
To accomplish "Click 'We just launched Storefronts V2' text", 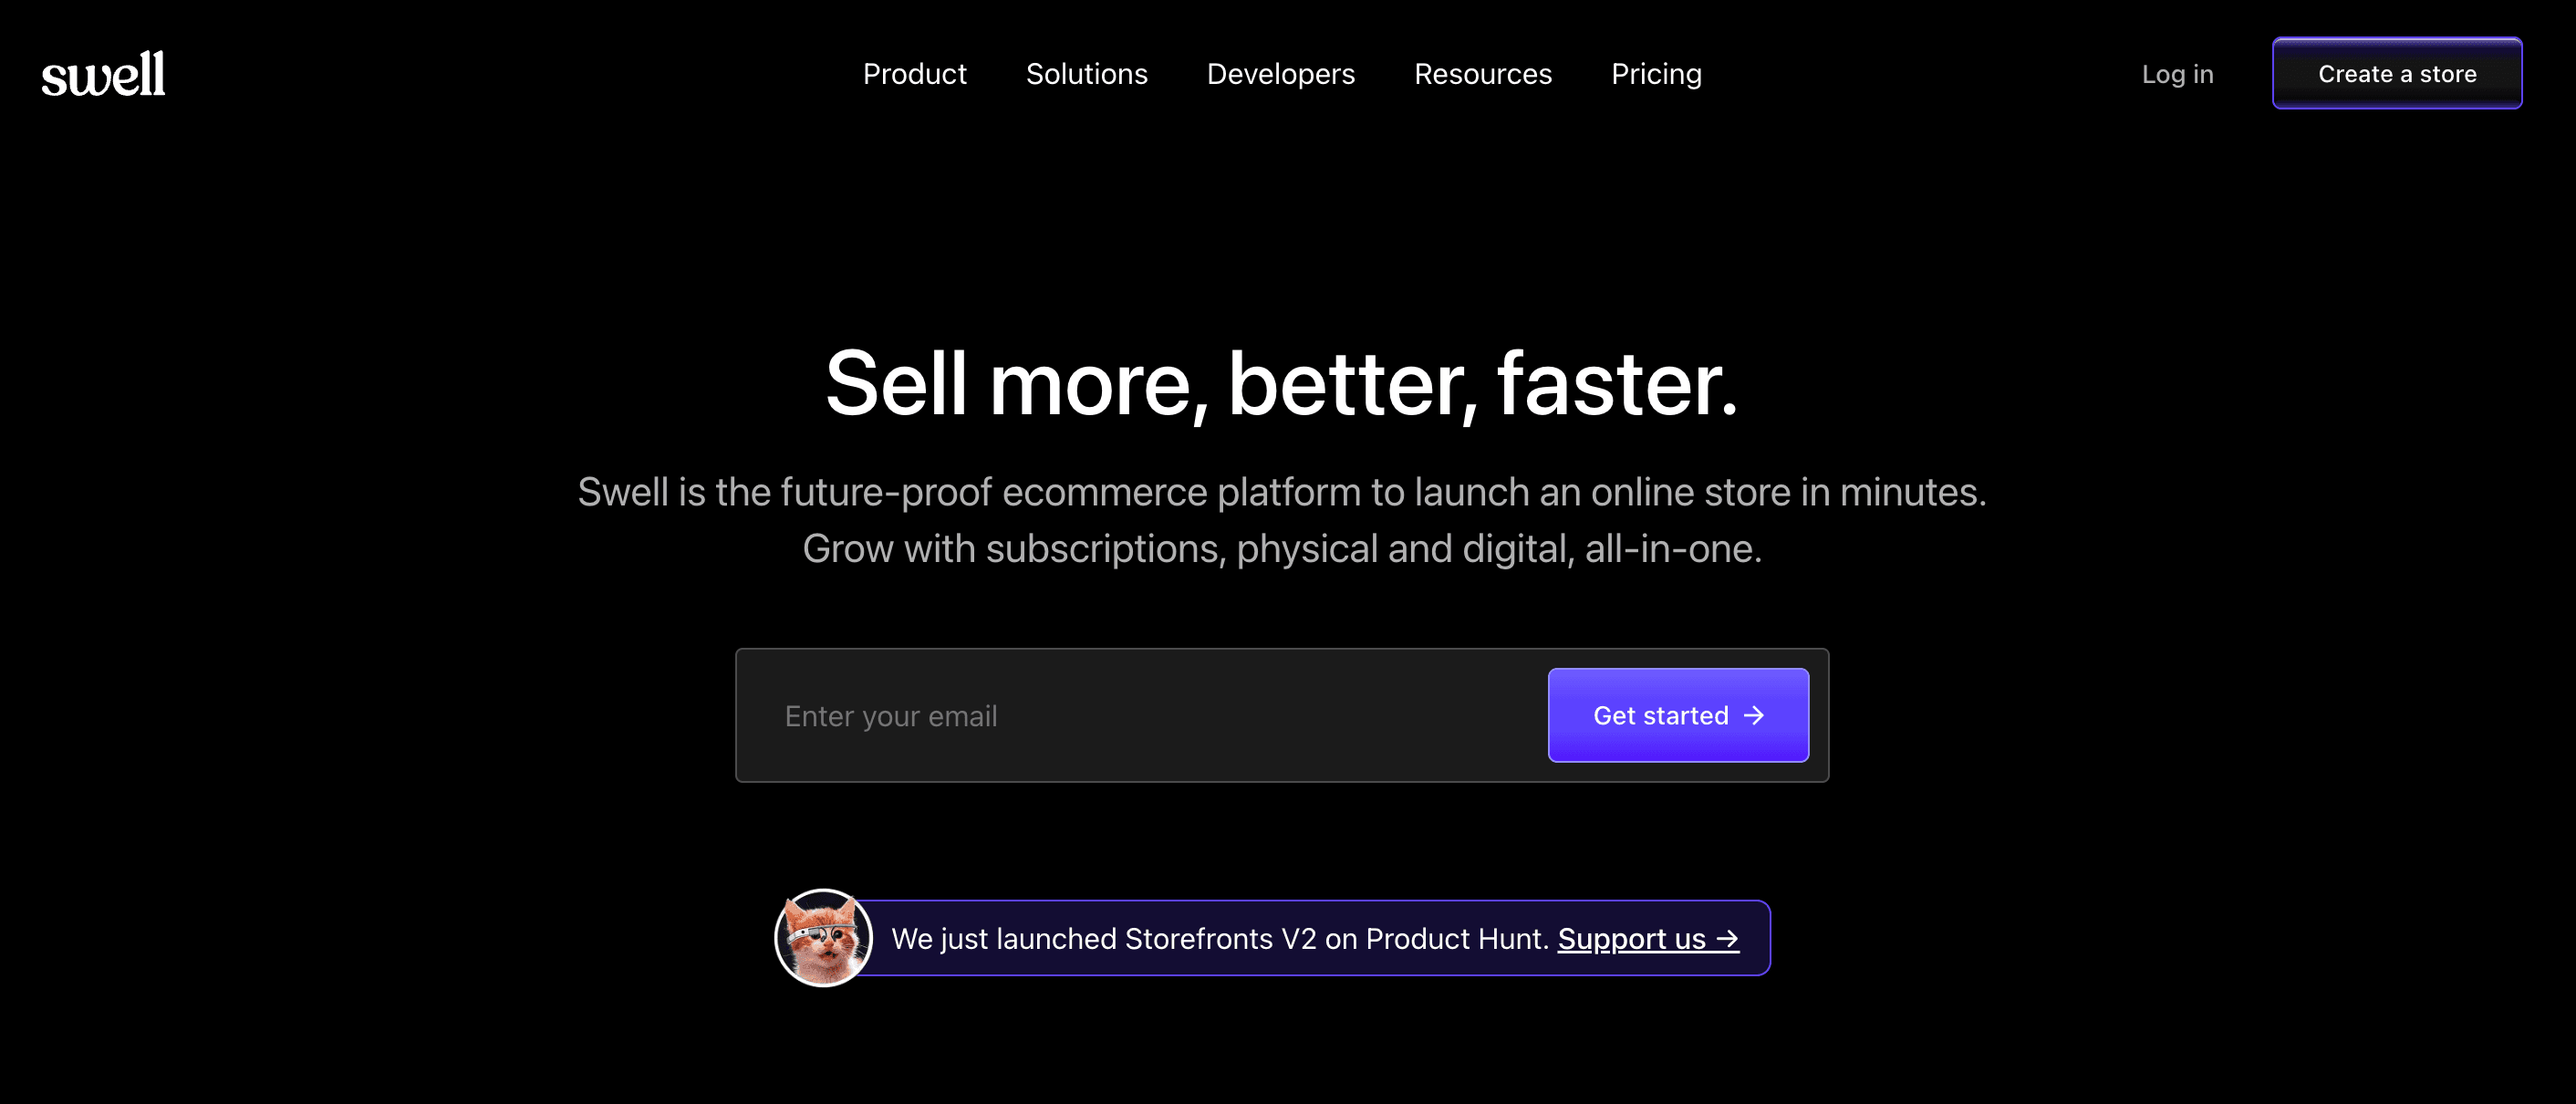I will pos(1103,939).
